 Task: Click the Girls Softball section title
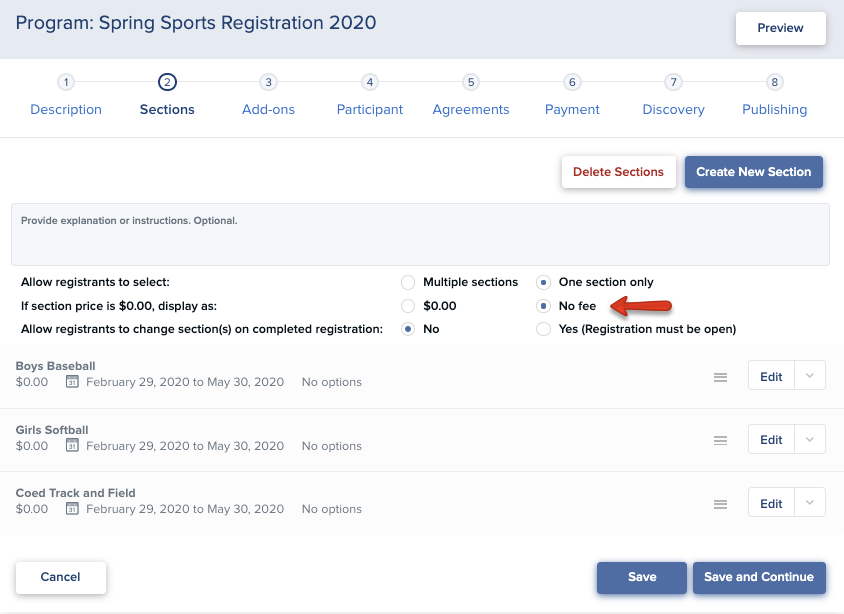[52, 430]
